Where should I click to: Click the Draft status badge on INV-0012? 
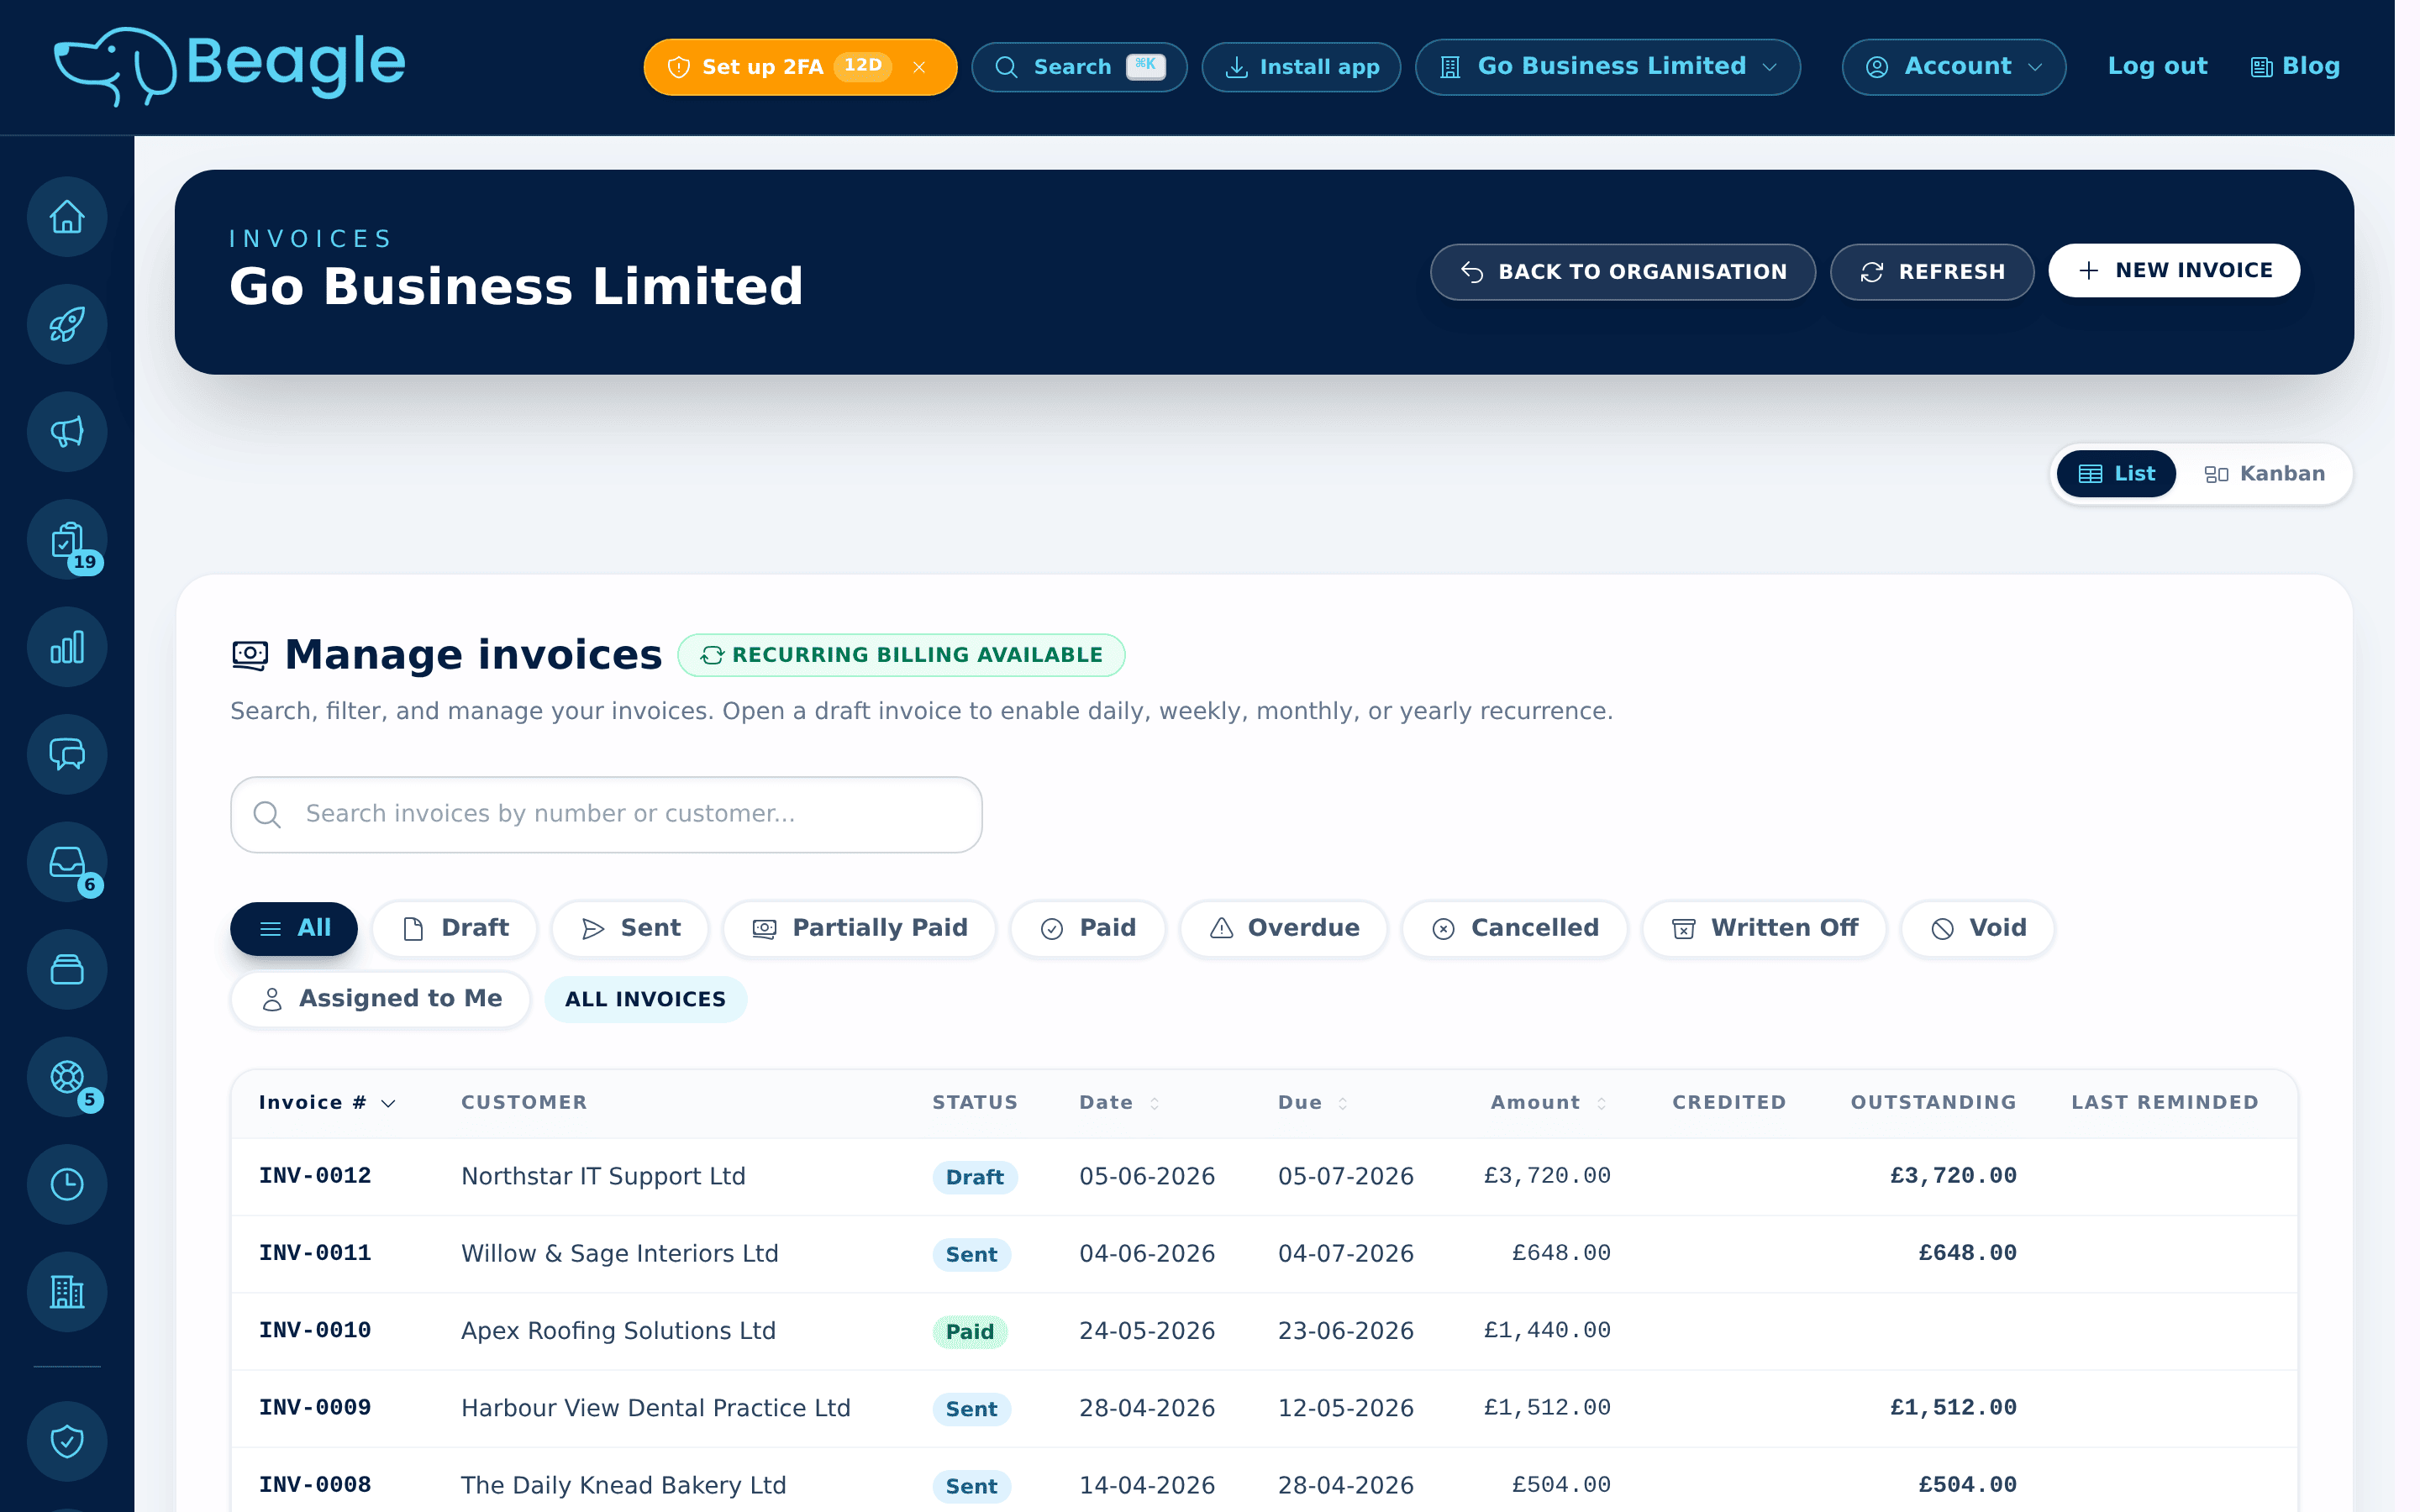click(x=974, y=1177)
